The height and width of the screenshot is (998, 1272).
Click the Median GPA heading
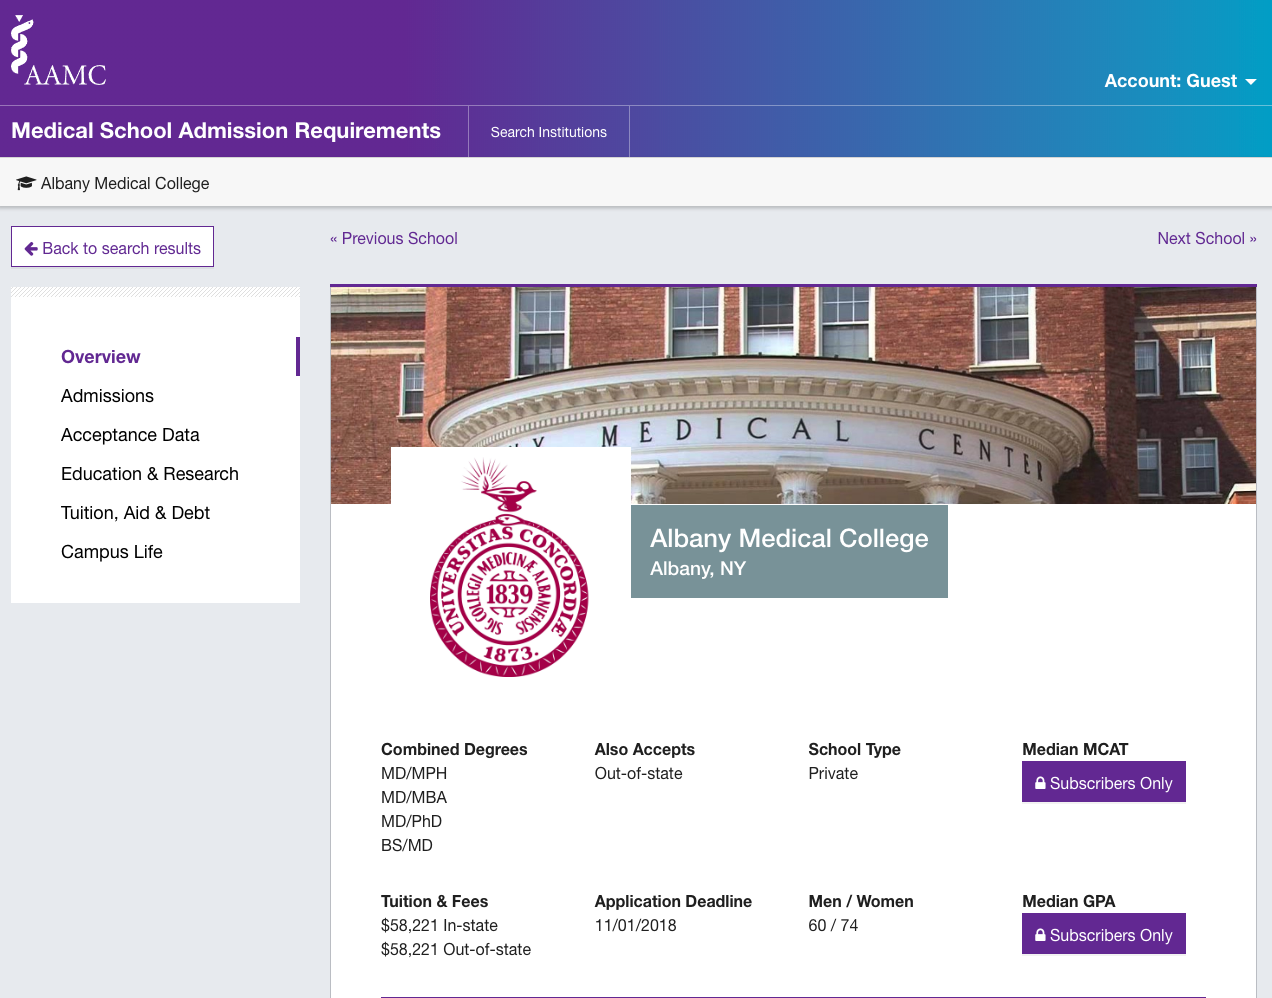tap(1069, 901)
